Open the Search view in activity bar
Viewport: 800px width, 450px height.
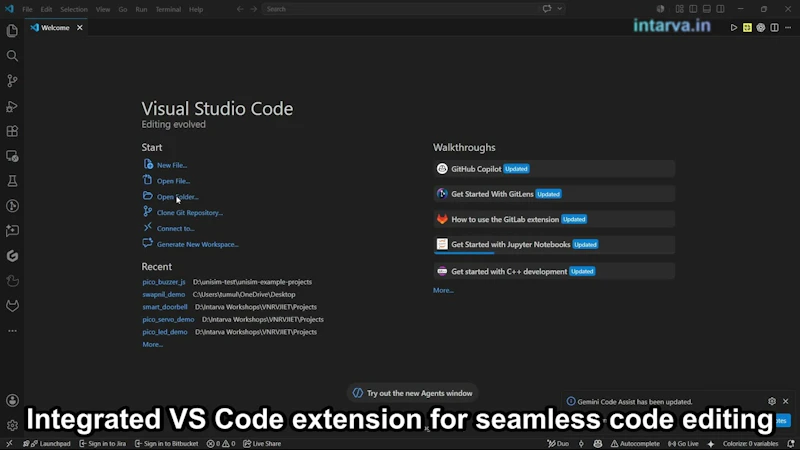[x=12, y=56]
